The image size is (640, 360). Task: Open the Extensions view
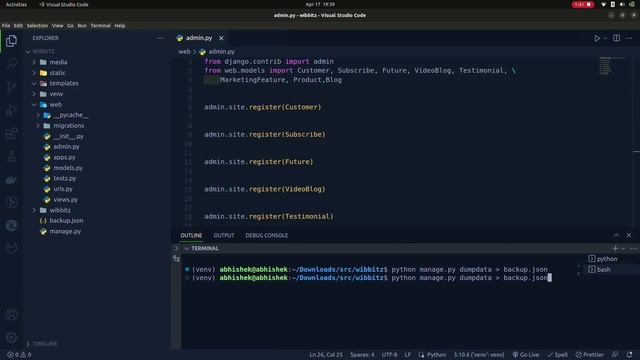11,133
